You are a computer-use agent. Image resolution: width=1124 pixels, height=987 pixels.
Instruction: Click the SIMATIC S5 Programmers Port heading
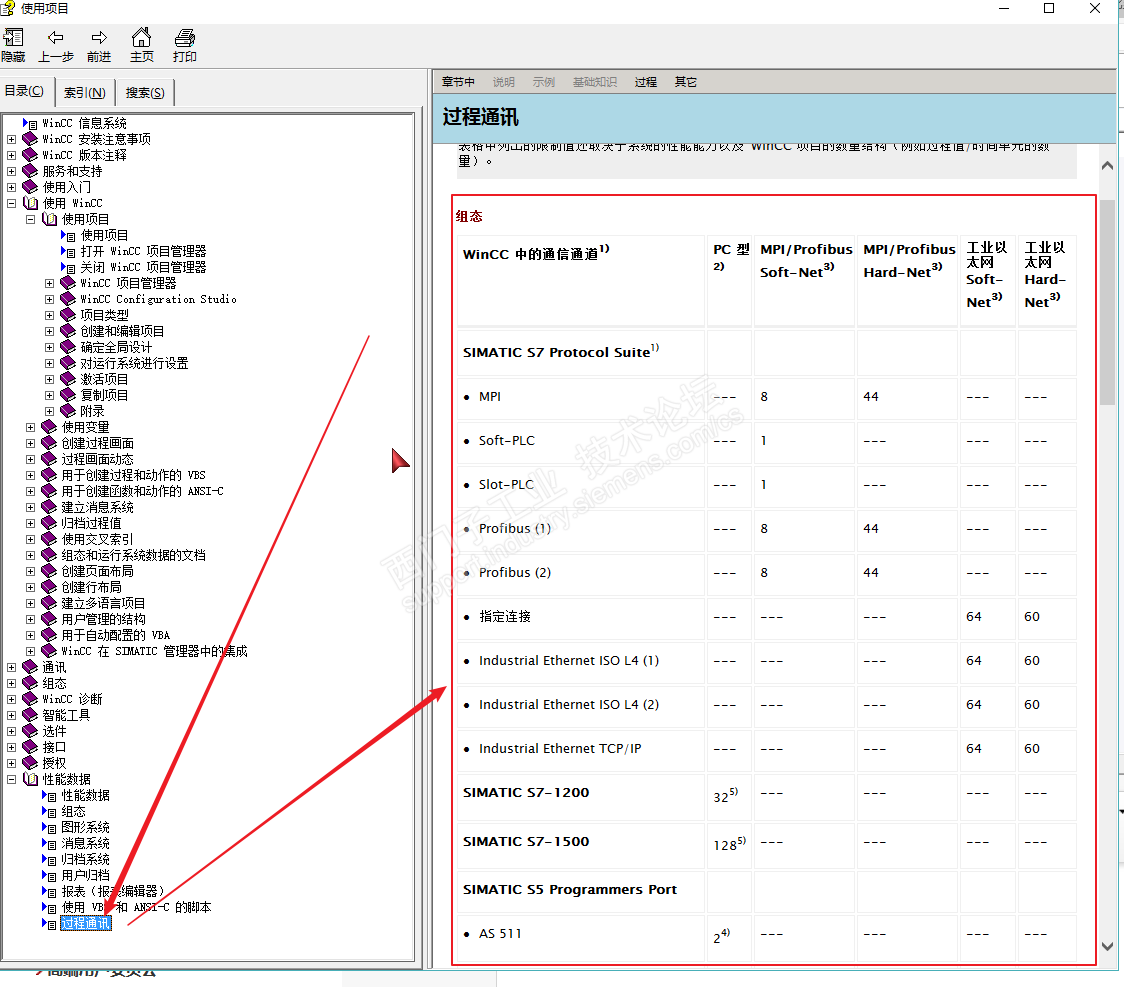pos(570,890)
